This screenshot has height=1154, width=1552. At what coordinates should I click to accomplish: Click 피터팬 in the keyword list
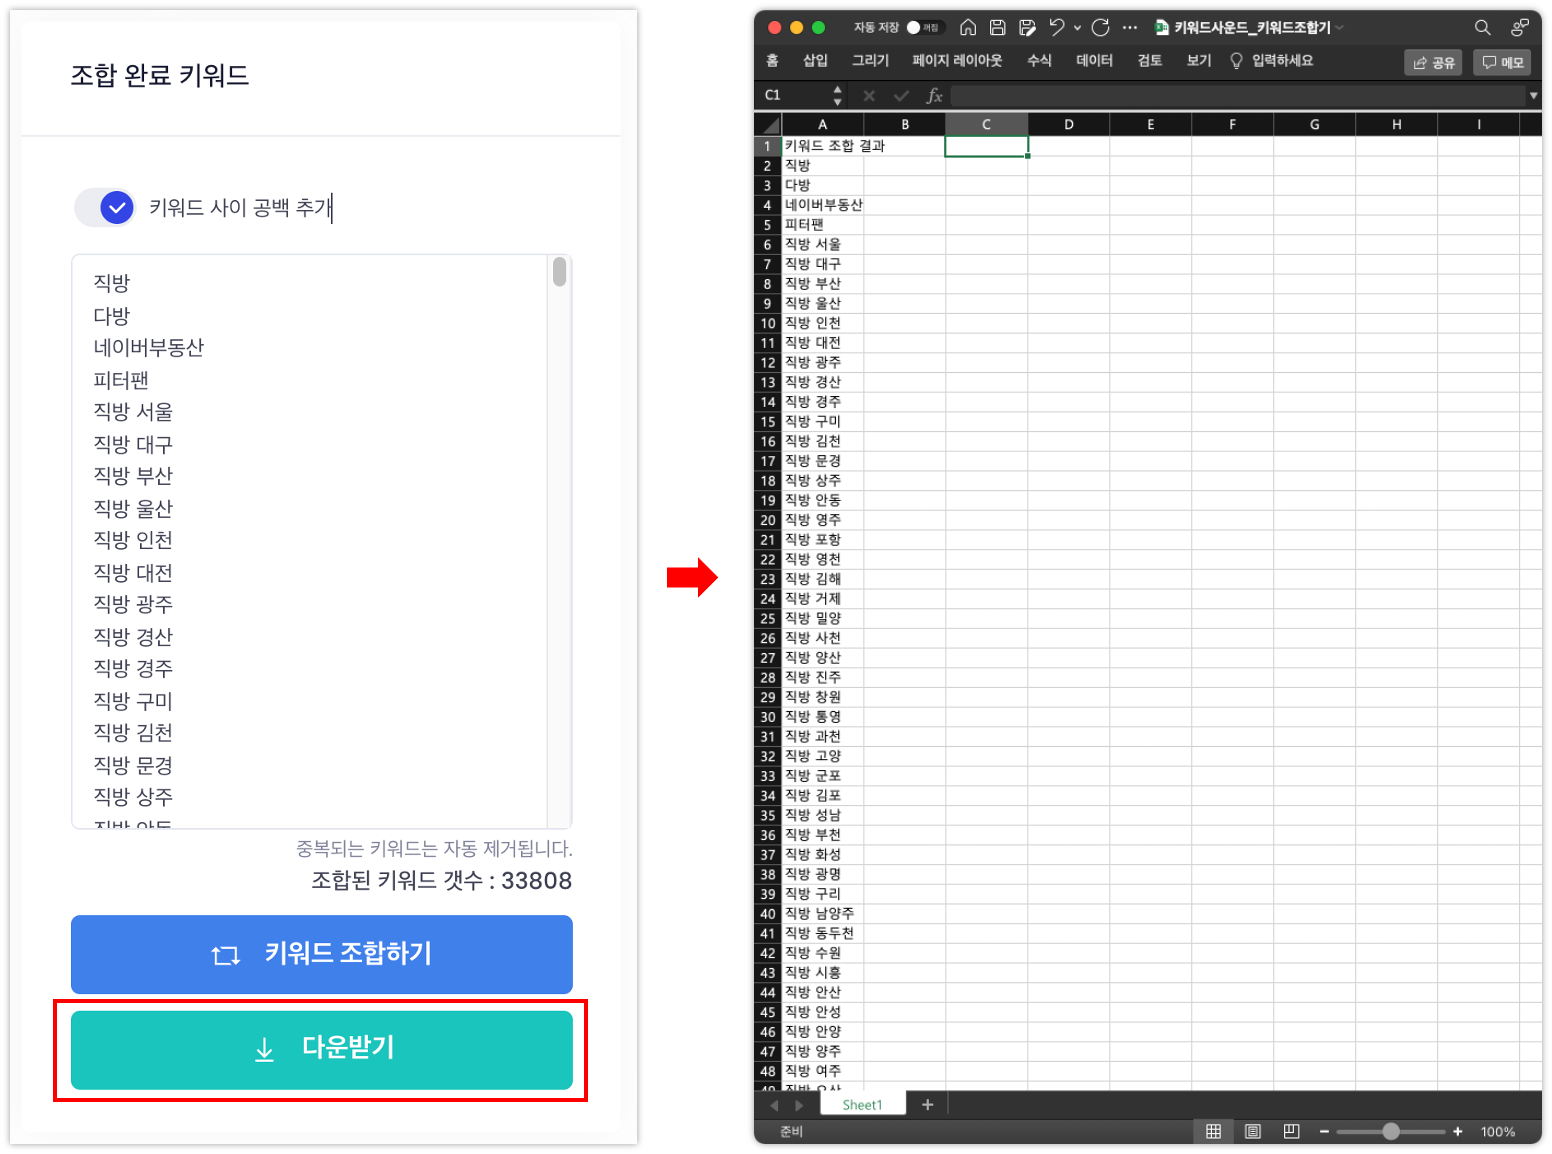121,380
